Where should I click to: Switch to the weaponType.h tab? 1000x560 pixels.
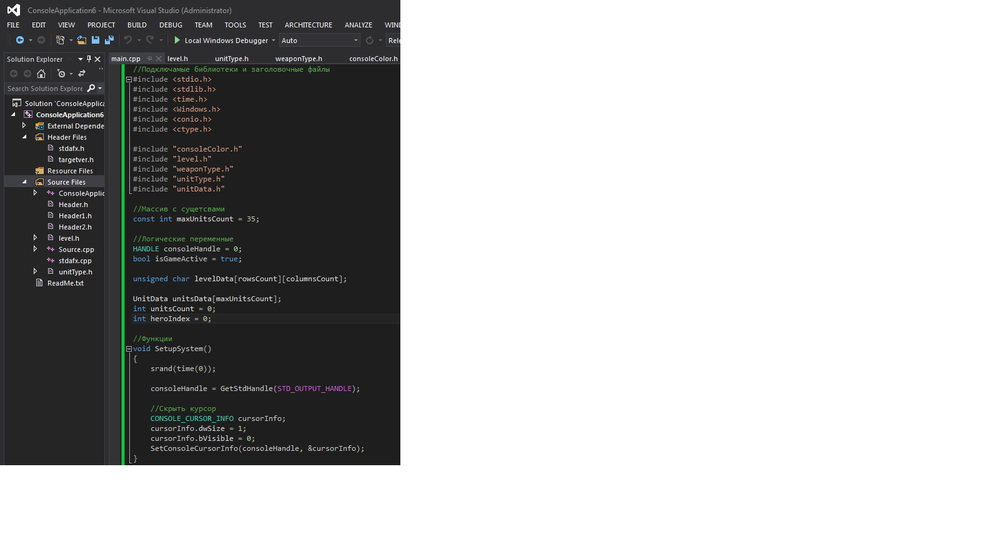point(298,59)
